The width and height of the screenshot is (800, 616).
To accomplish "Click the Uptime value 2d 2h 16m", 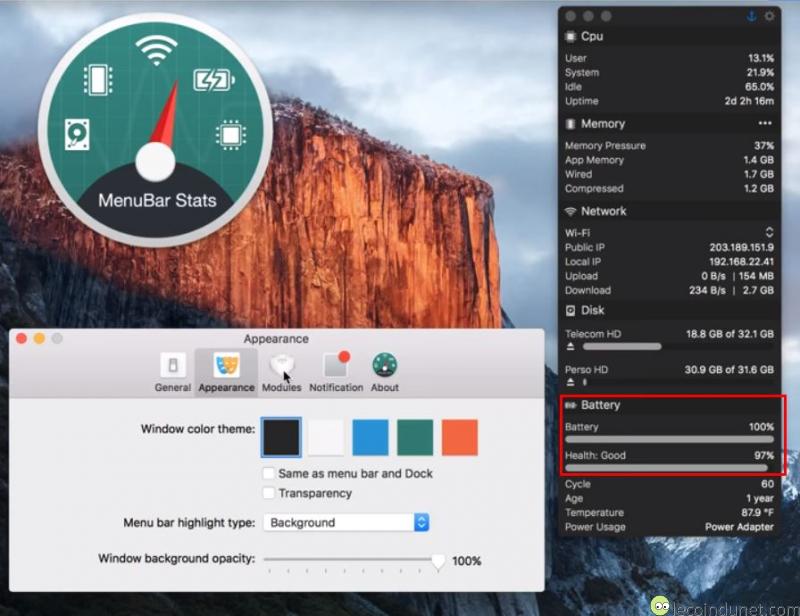I will click(749, 101).
